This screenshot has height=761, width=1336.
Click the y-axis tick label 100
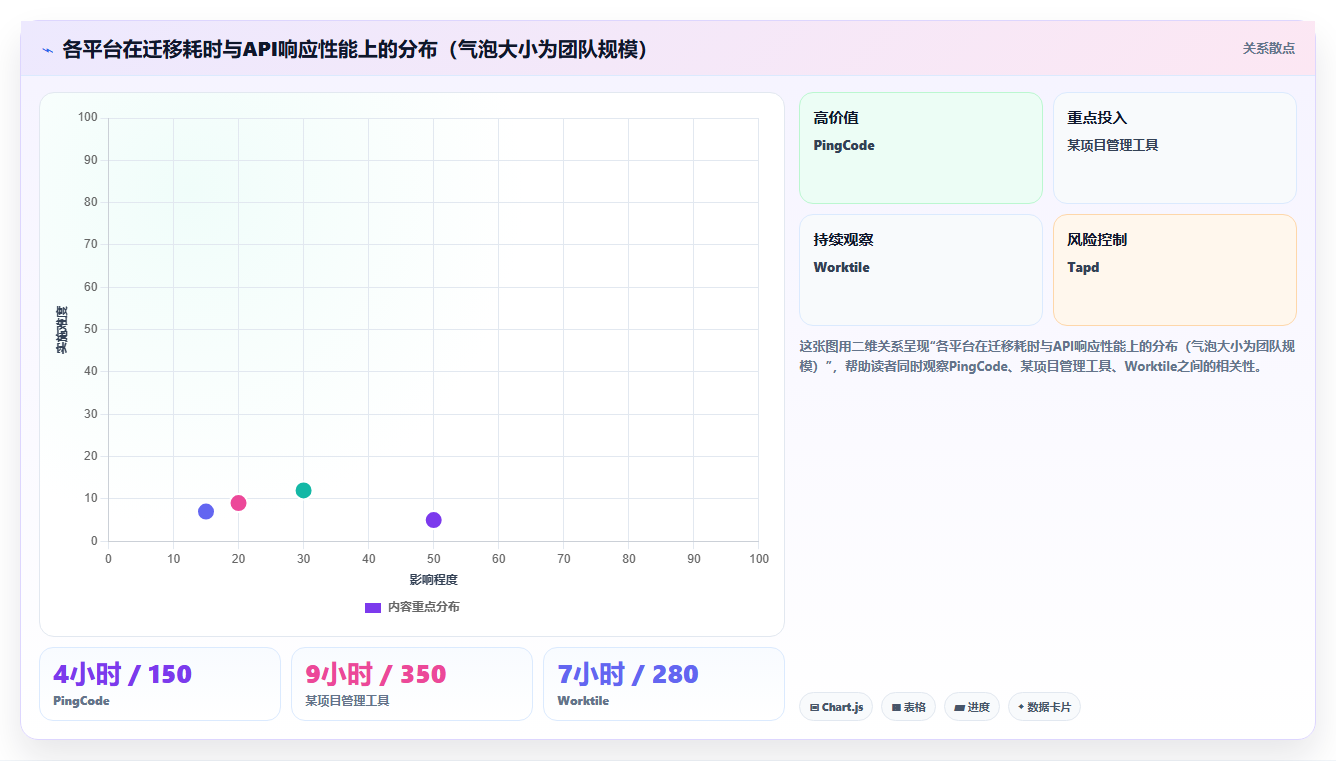88,118
